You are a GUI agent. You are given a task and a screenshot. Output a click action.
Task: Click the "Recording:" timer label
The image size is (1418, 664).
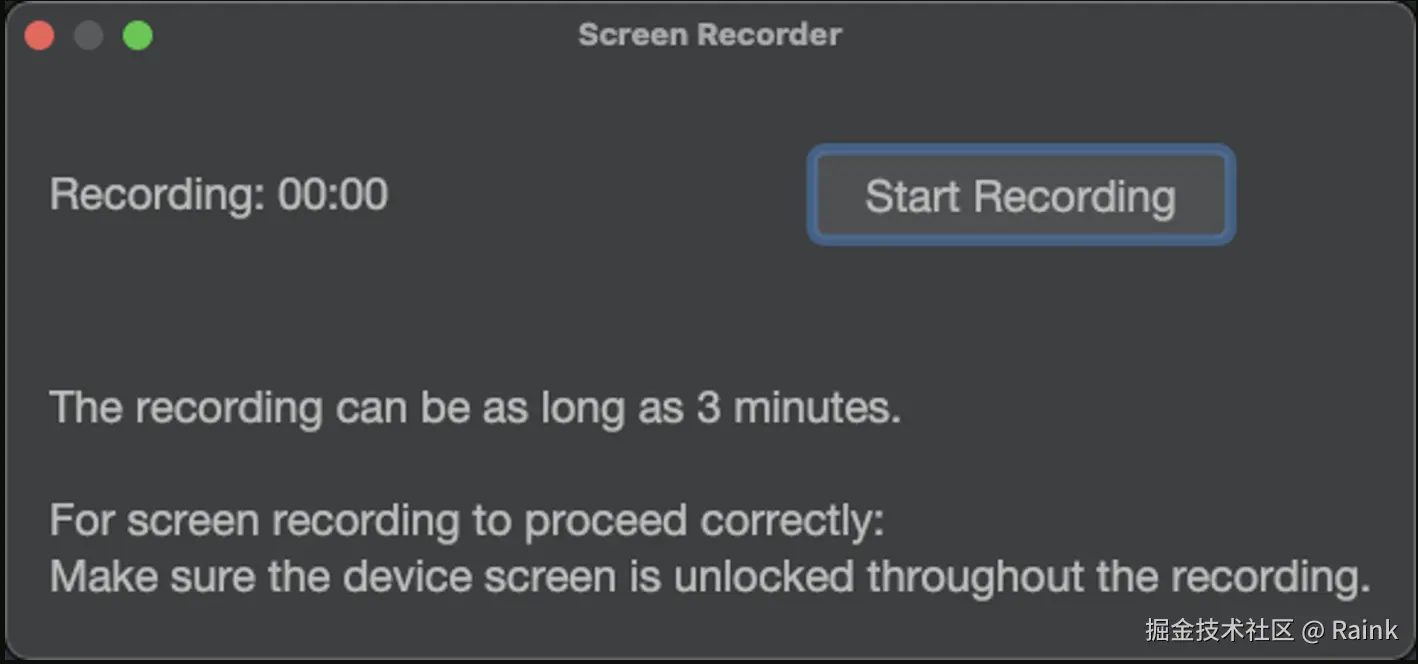[x=157, y=194]
